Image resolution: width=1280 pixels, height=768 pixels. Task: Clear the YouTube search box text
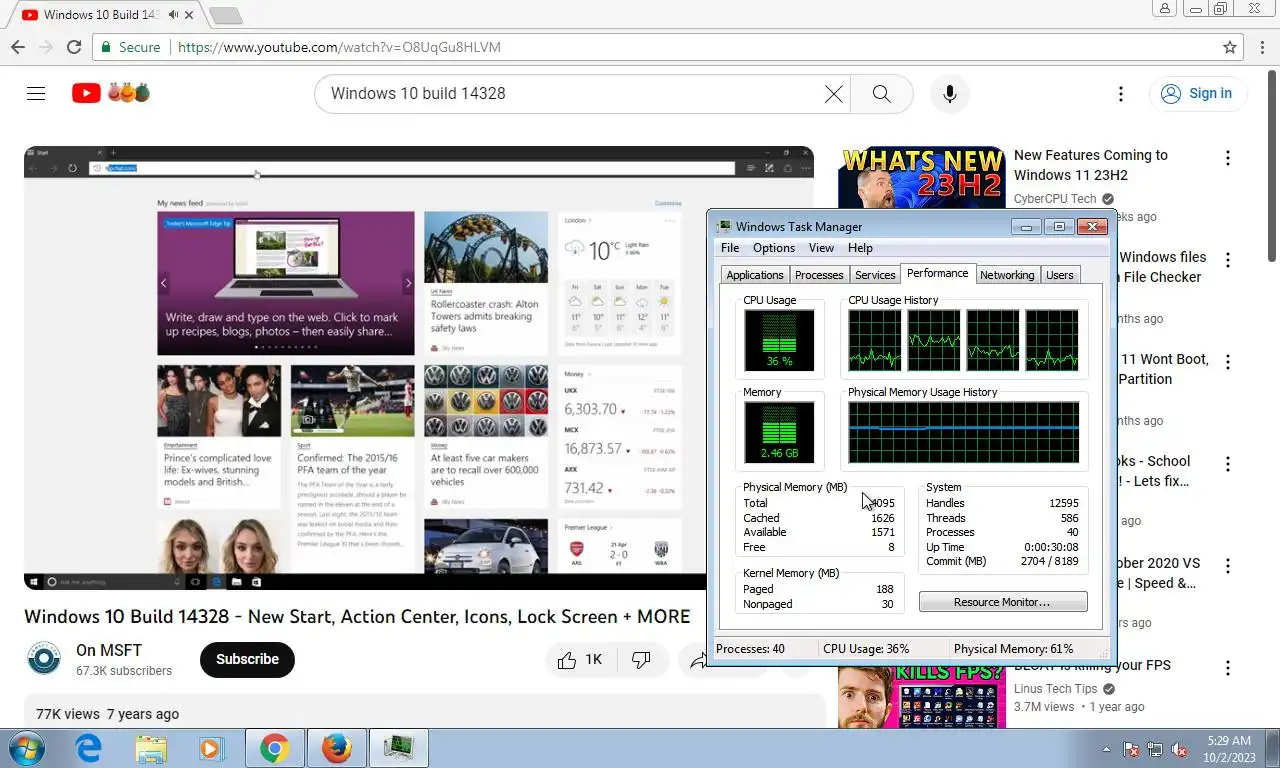pos(833,93)
